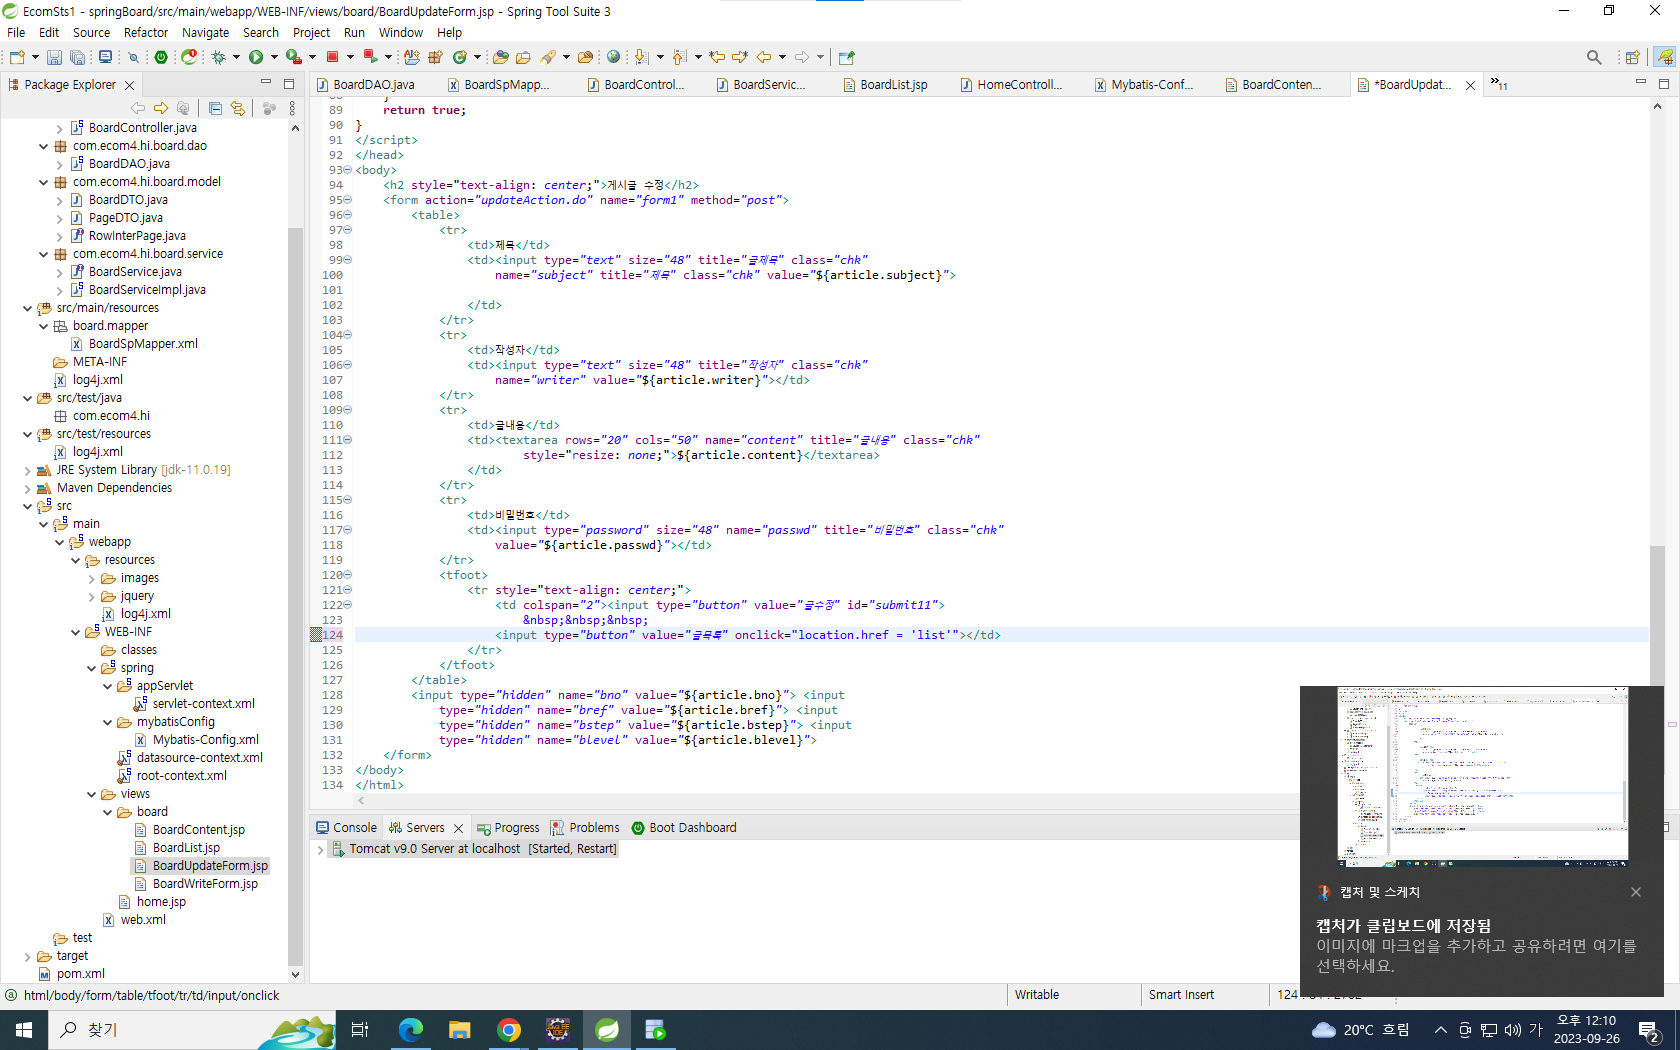Click the Relaunch icon with red badge
Screen dimensions: 1680x1050
188,57
